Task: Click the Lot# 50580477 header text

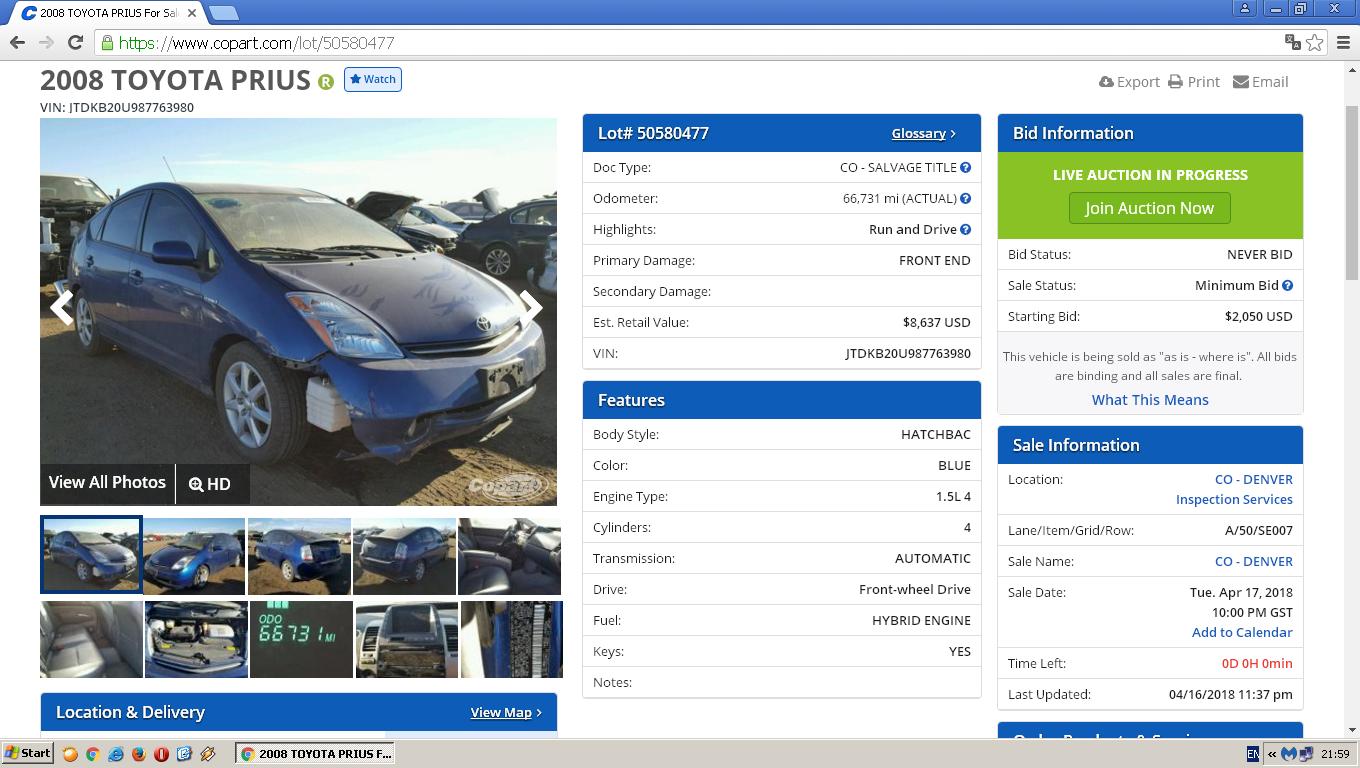Action: 653,134
